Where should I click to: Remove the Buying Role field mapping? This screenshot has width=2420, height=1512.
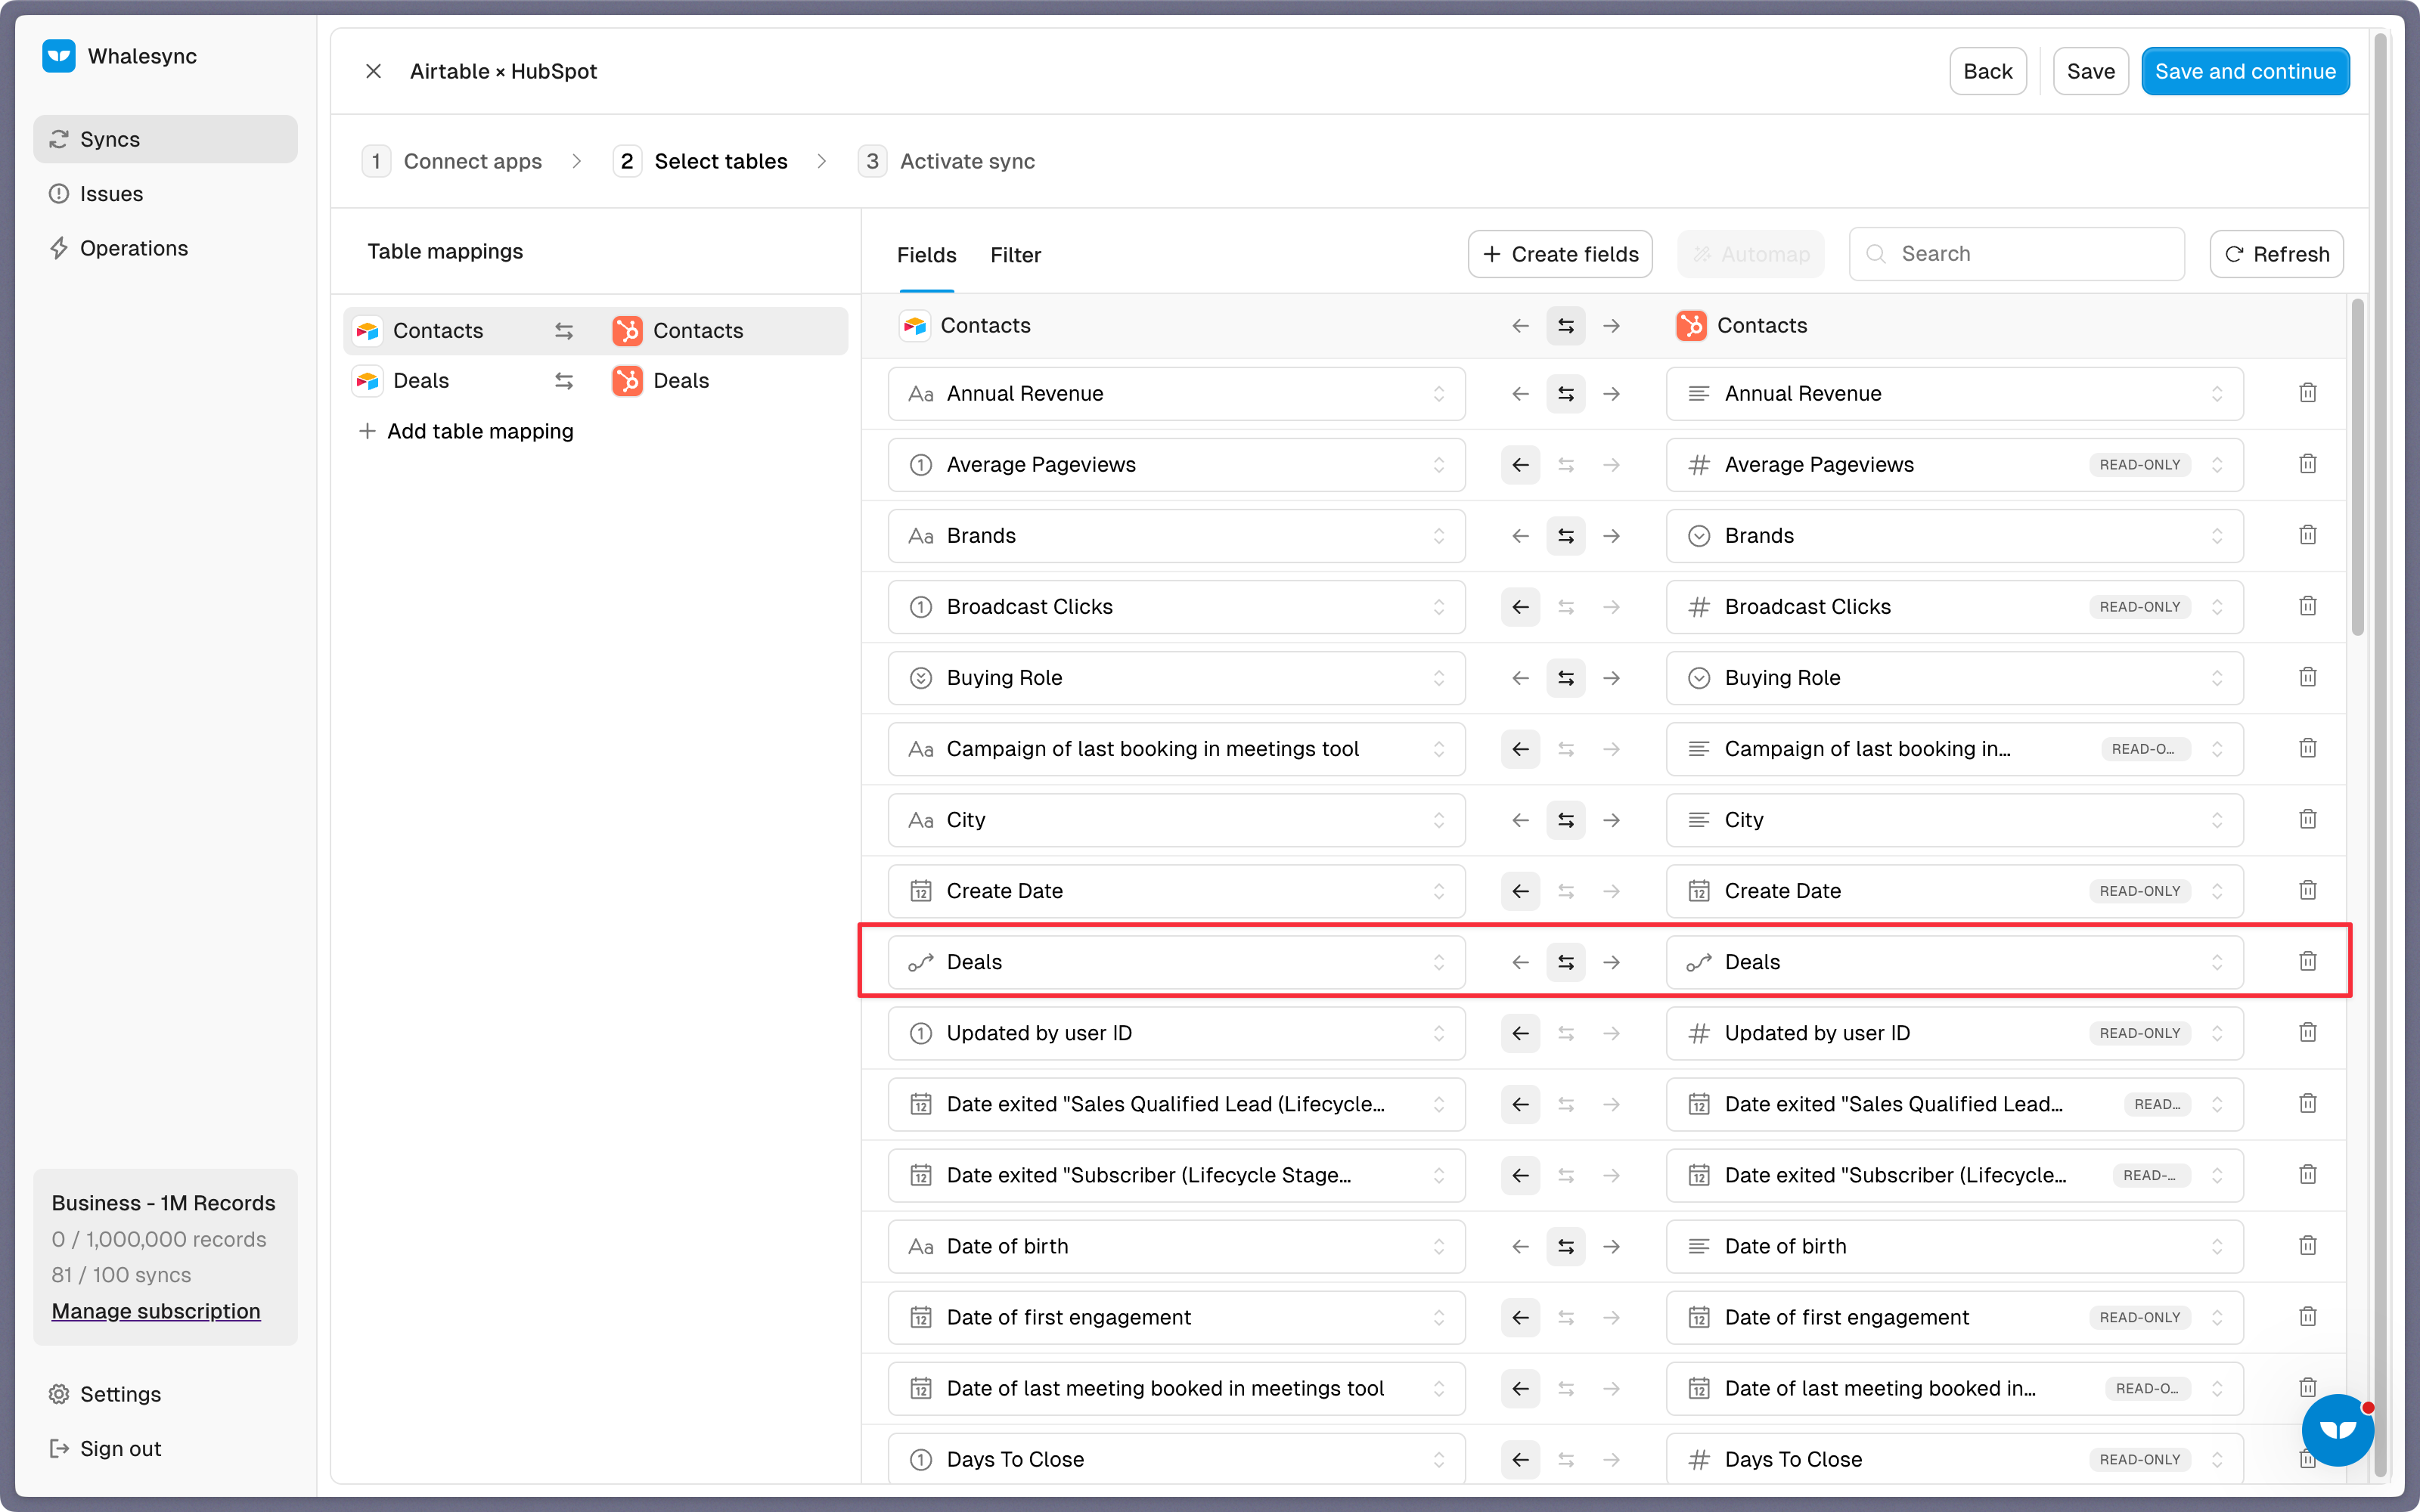click(x=2307, y=677)
